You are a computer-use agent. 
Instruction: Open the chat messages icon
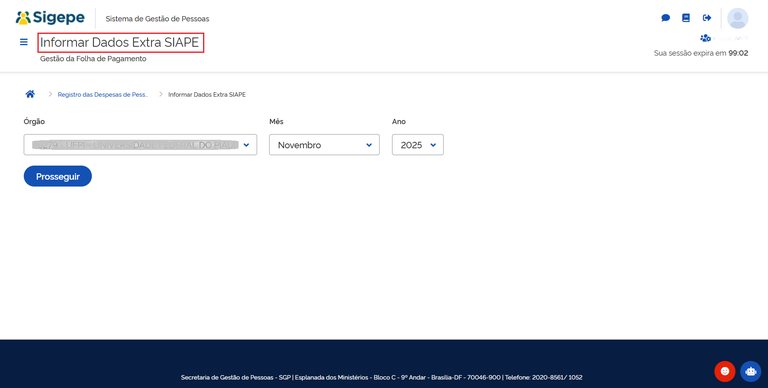point(666,18)
